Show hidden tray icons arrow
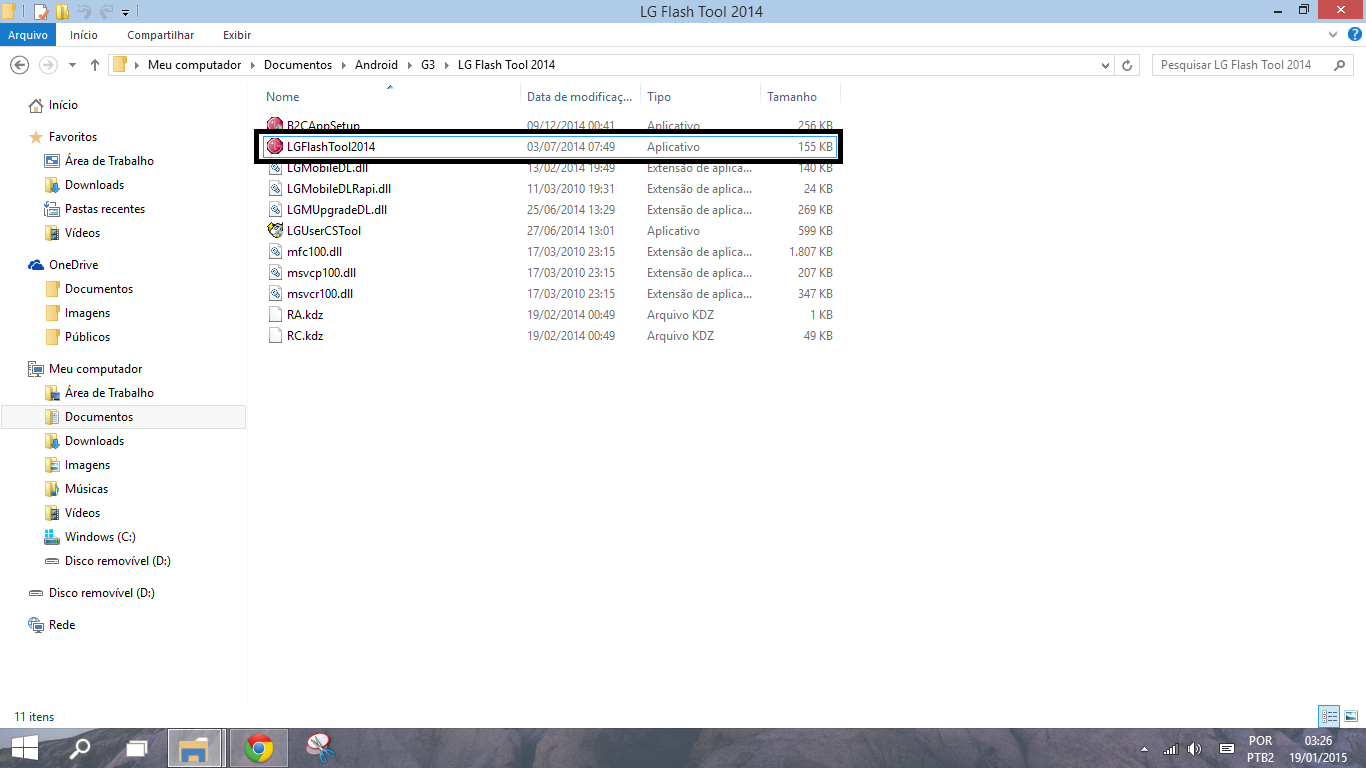 1144,749
